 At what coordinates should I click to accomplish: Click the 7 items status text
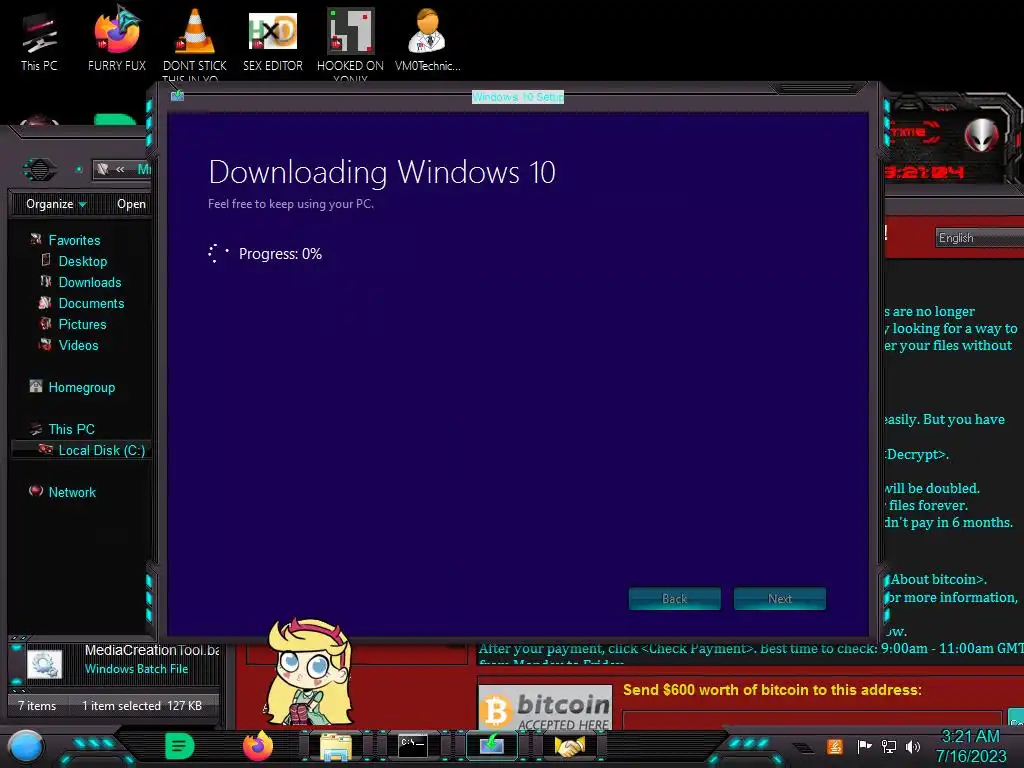(37, 705)
